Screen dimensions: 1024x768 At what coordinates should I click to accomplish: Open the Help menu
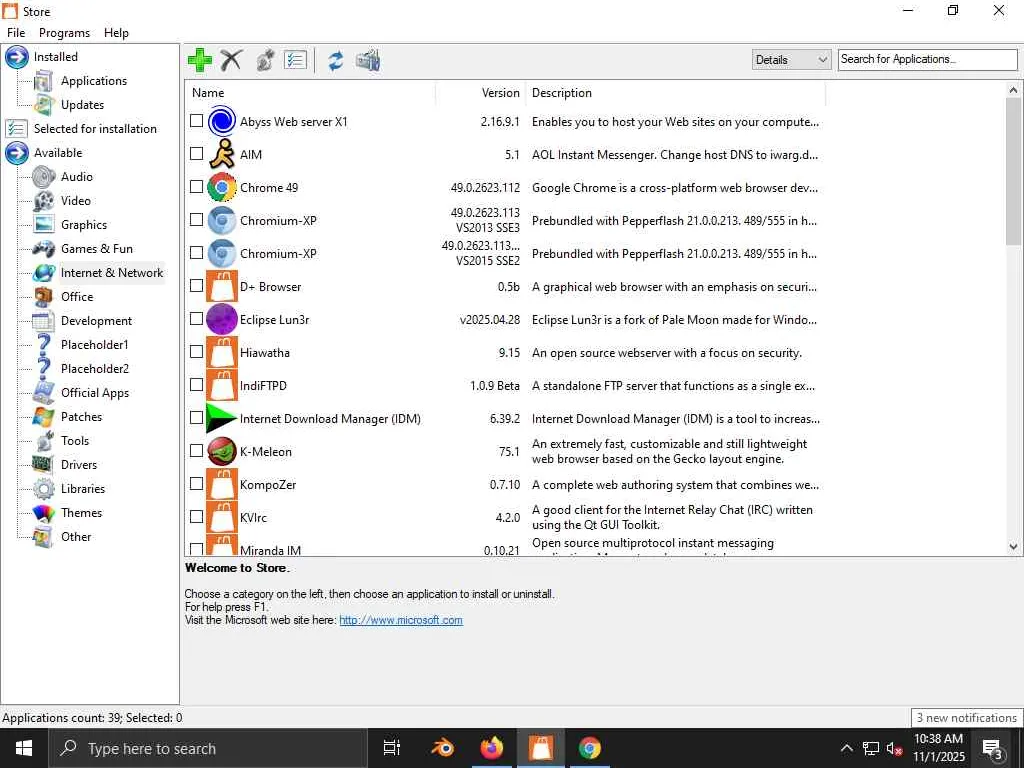116,33
